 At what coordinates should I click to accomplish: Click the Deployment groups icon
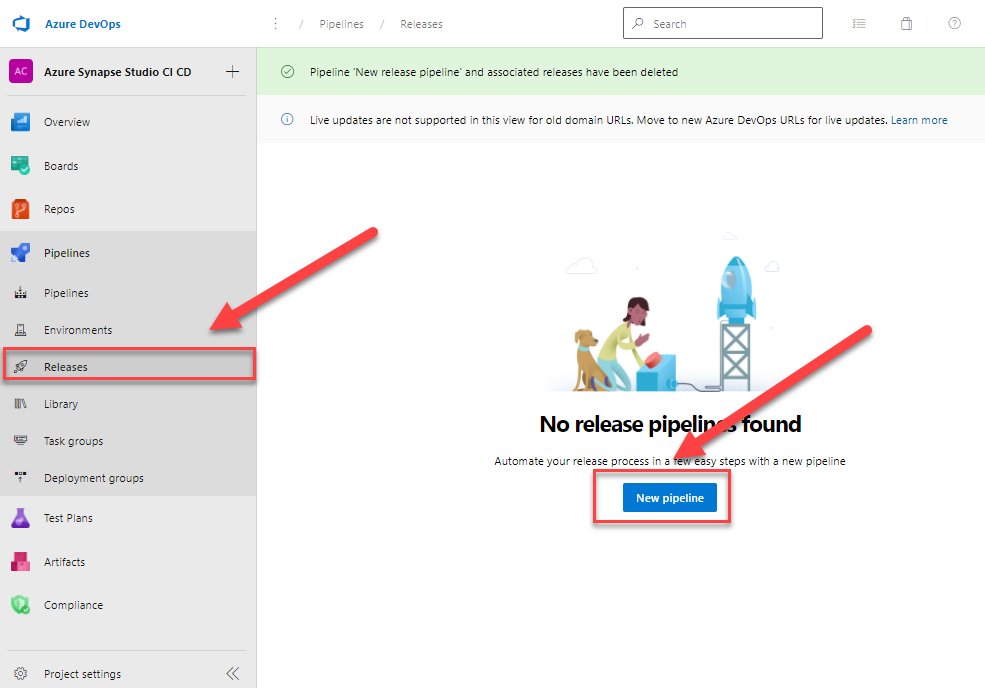(x=20, y=478)
